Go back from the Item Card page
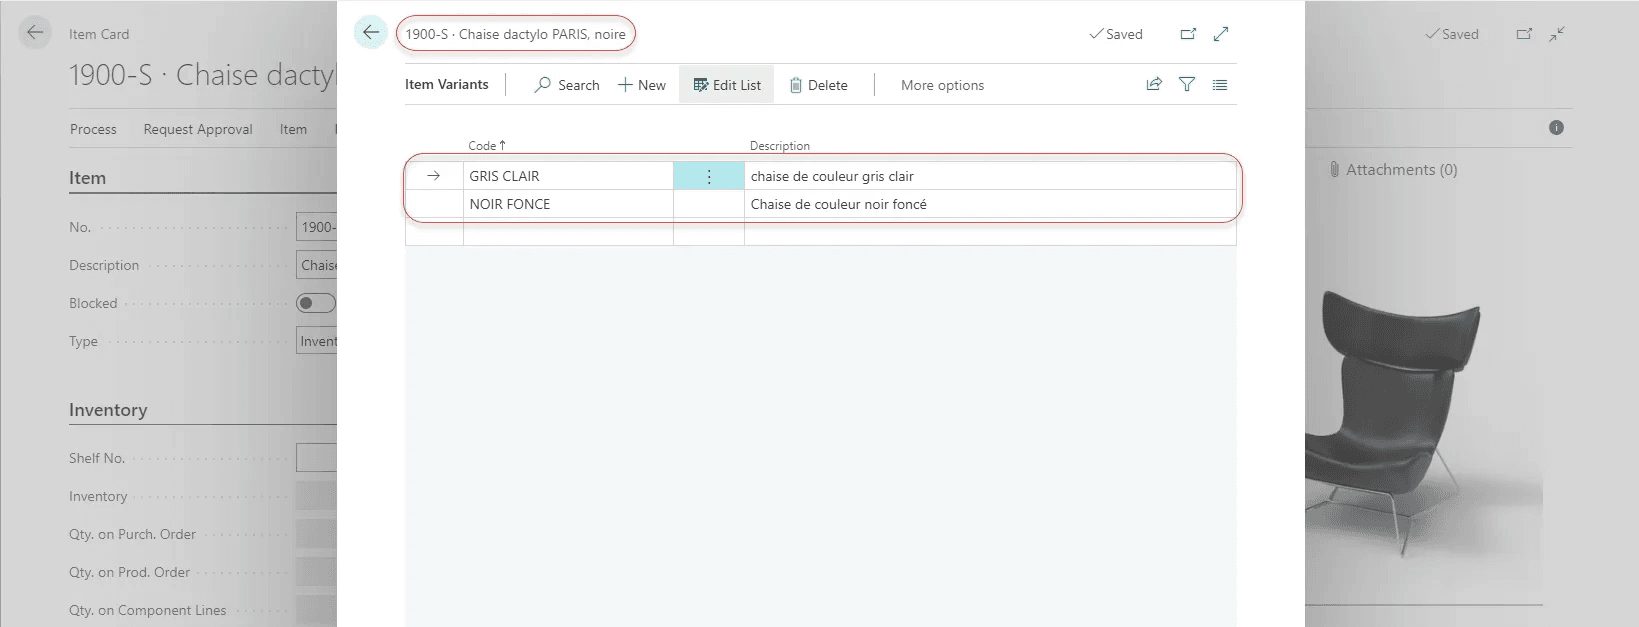1639x627 pixels. (x=35, y=33)
